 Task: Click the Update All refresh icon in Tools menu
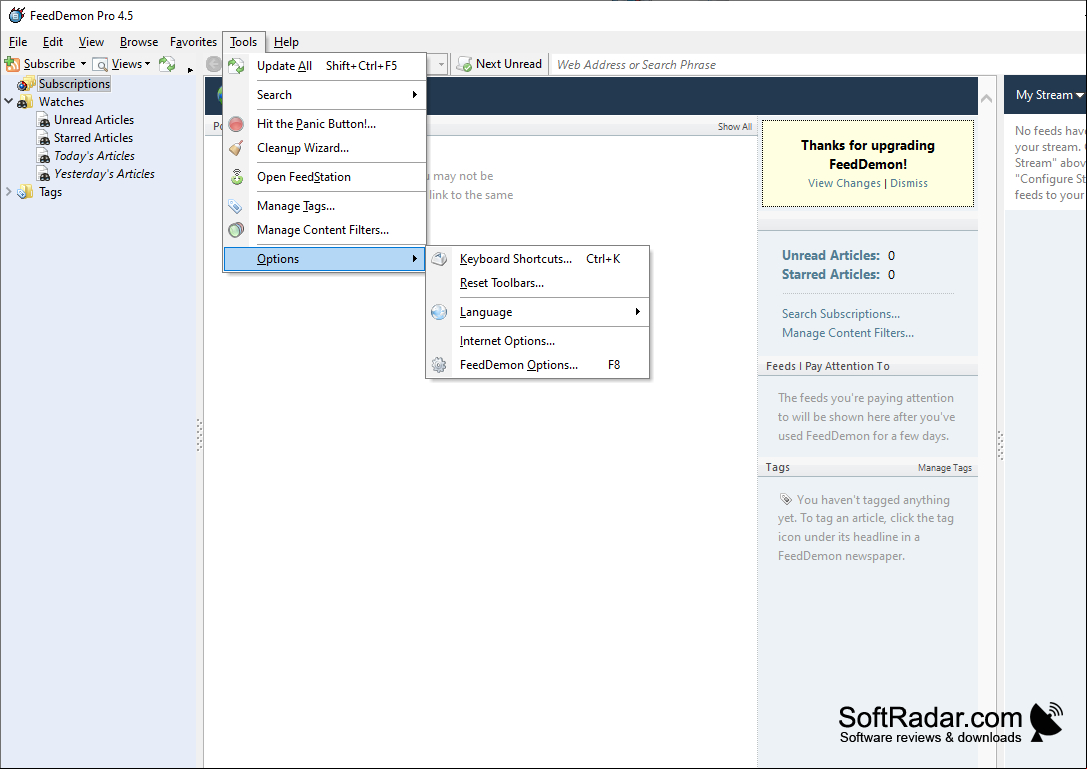[236, 66]
